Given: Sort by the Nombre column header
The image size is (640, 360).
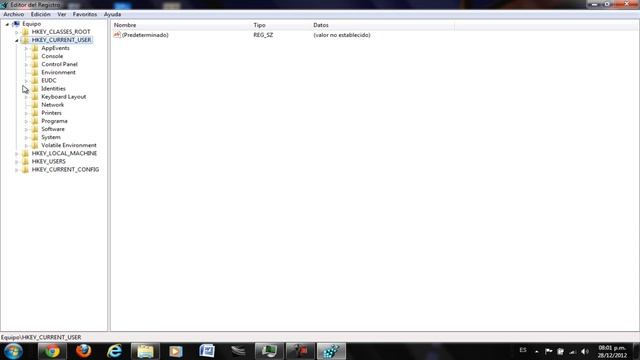Looking at the screenshot, I should (x=180, y=25).
